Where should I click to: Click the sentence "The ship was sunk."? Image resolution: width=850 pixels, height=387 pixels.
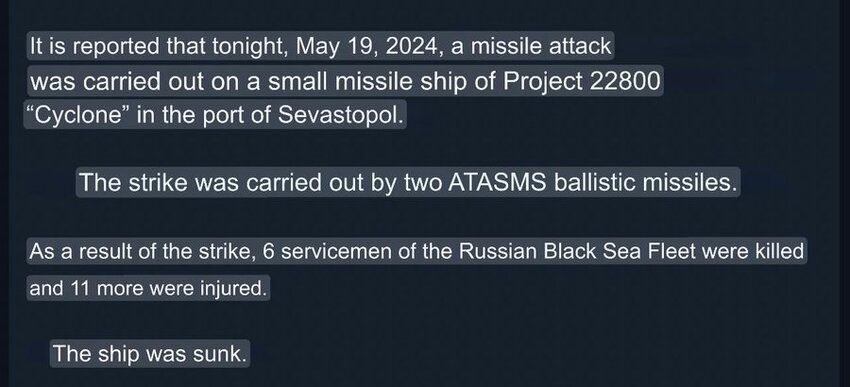(150, 353)
